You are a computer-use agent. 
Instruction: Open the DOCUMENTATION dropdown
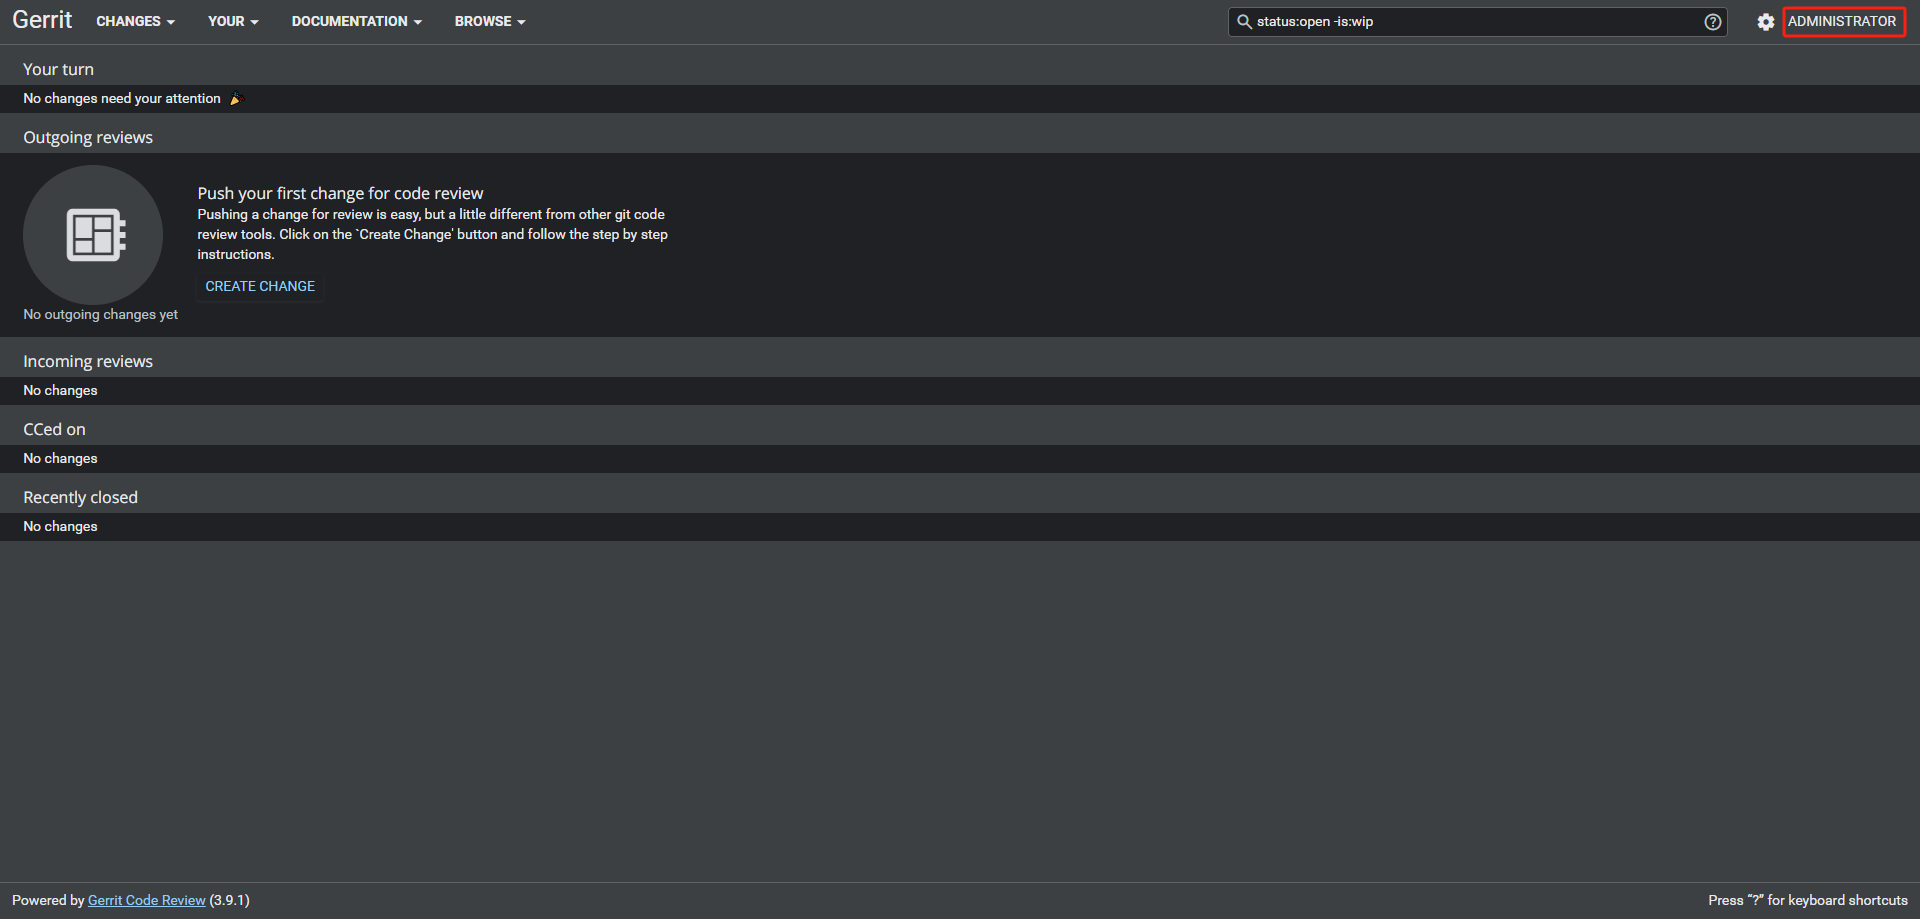click(x=356, y=21)
